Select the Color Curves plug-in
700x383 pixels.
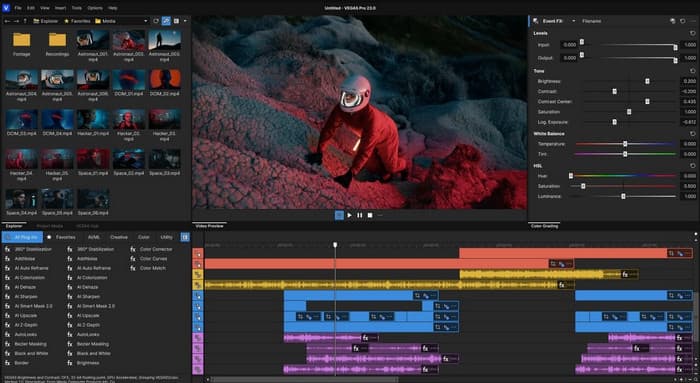pos(149,258)
